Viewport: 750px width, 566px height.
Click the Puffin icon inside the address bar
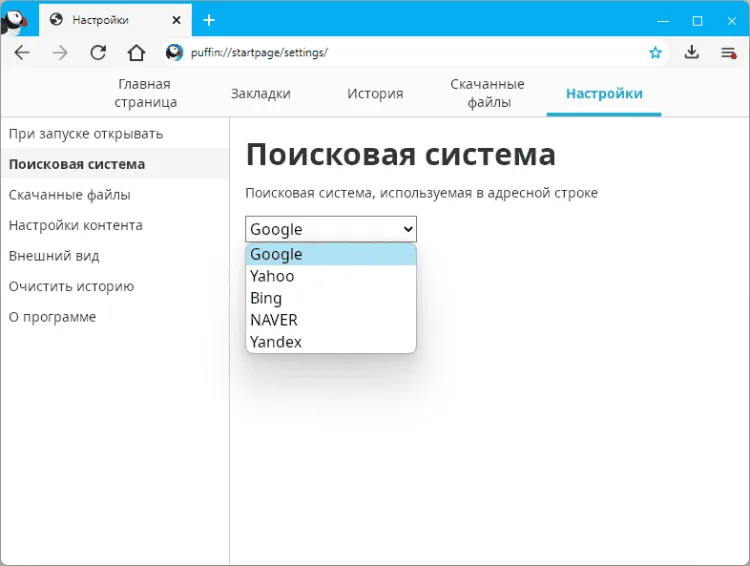175,53
